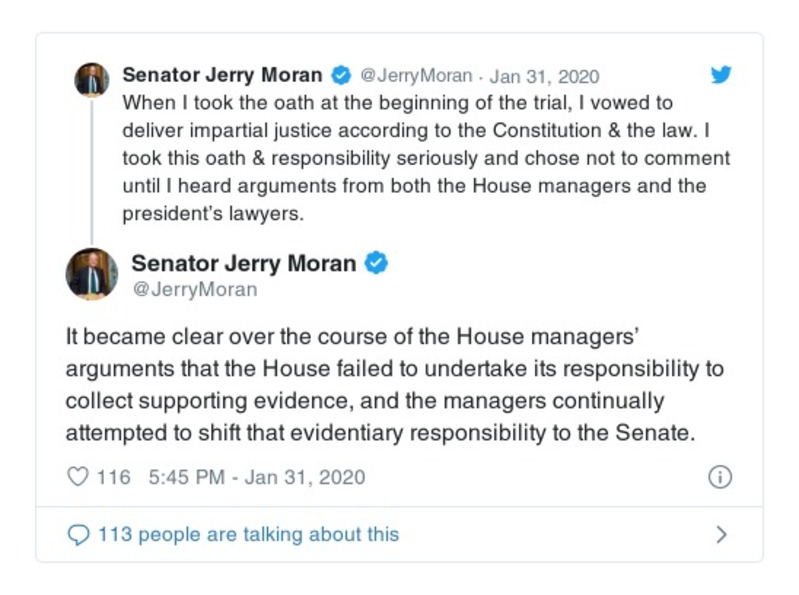The height and width of the screenshot is (595, 799).
Task: Open the small avatar in the top tweet
Action: pyautogui.click(x=91, y=79)
